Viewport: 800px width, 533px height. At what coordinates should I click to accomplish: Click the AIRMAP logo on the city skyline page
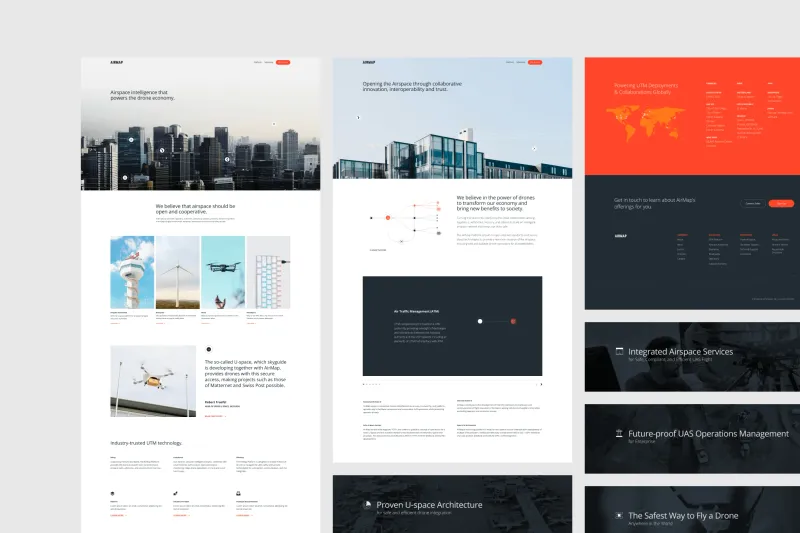coord(116,62)
